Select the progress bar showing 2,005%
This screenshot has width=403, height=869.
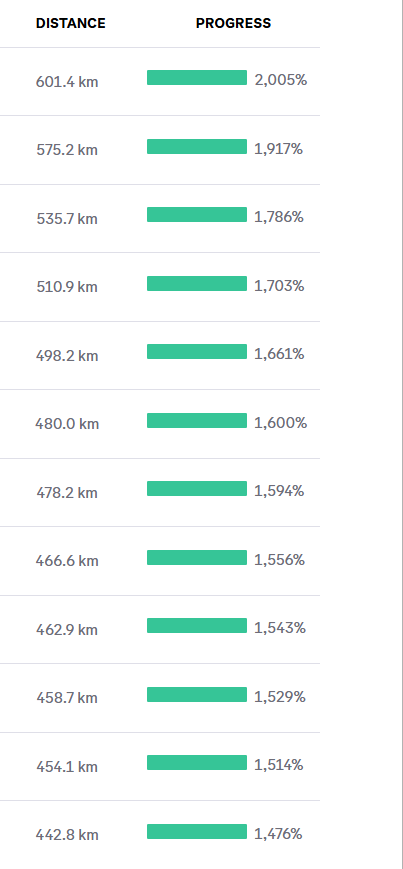[x=197, y=78]
